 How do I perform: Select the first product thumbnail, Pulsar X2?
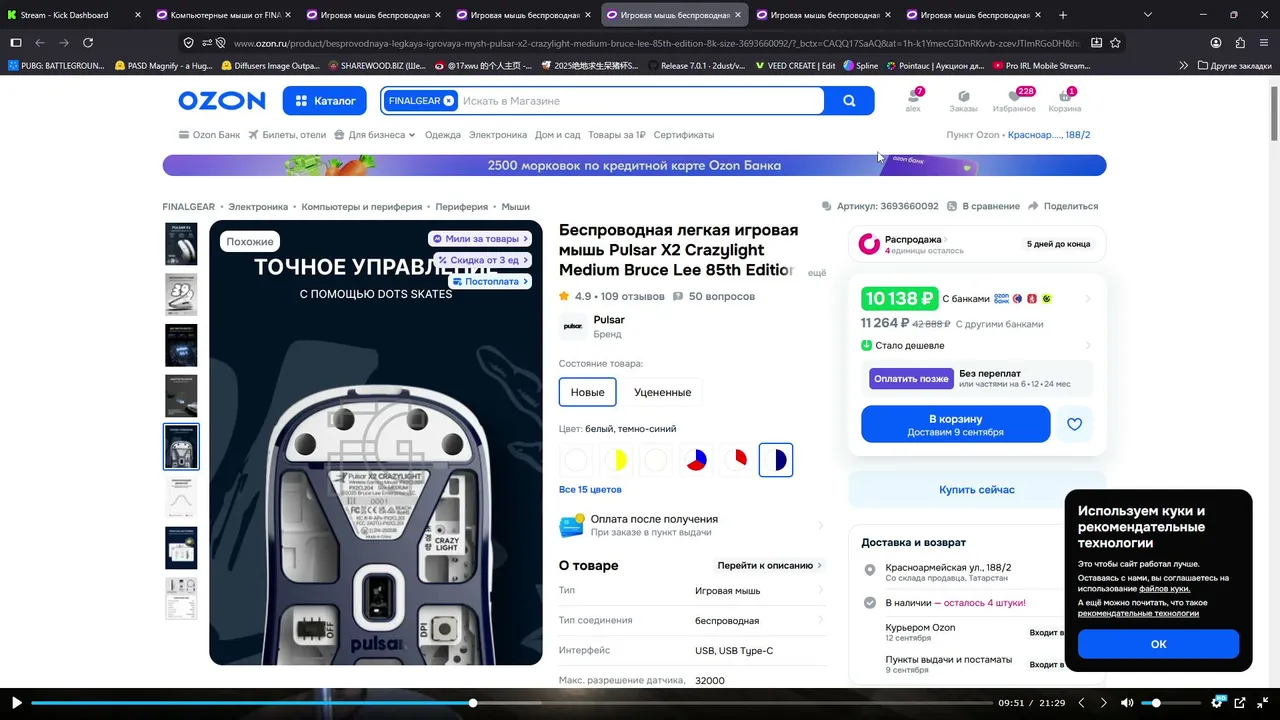tap(181, 244)
